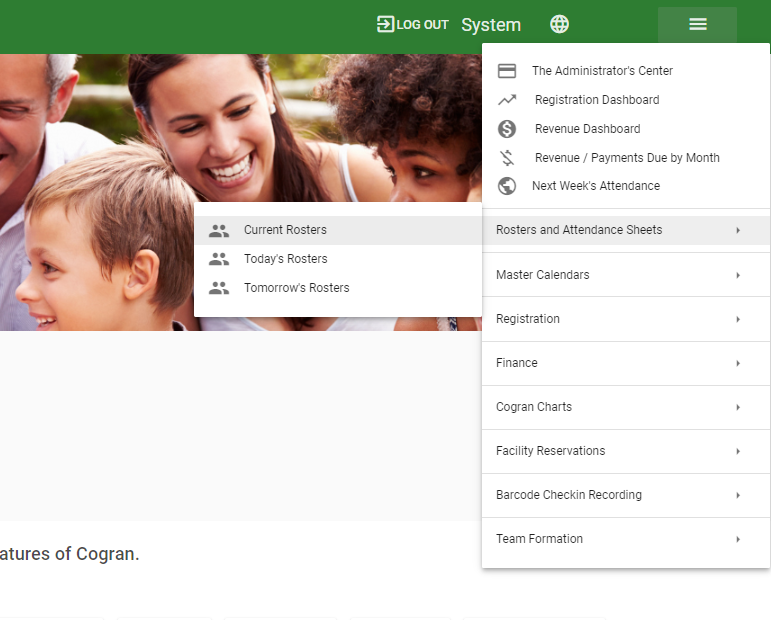The width and height of the screenshot is (771, 620).
Task: Click the dollar circle icon for Revenue Dashboard
Action: click(x=506, y=129)
